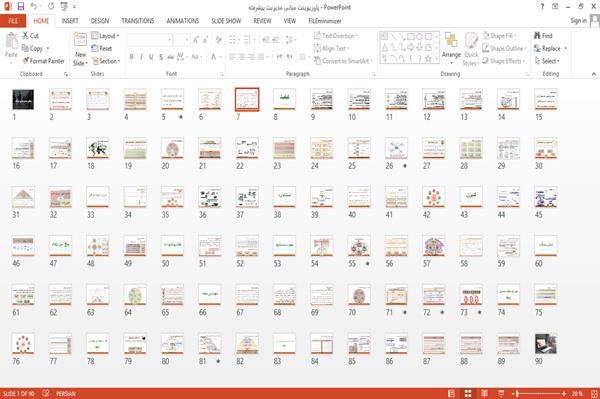Screen dimensions: 600x399
Task: Open Ribbon Display Options
Action: (555, 7)
